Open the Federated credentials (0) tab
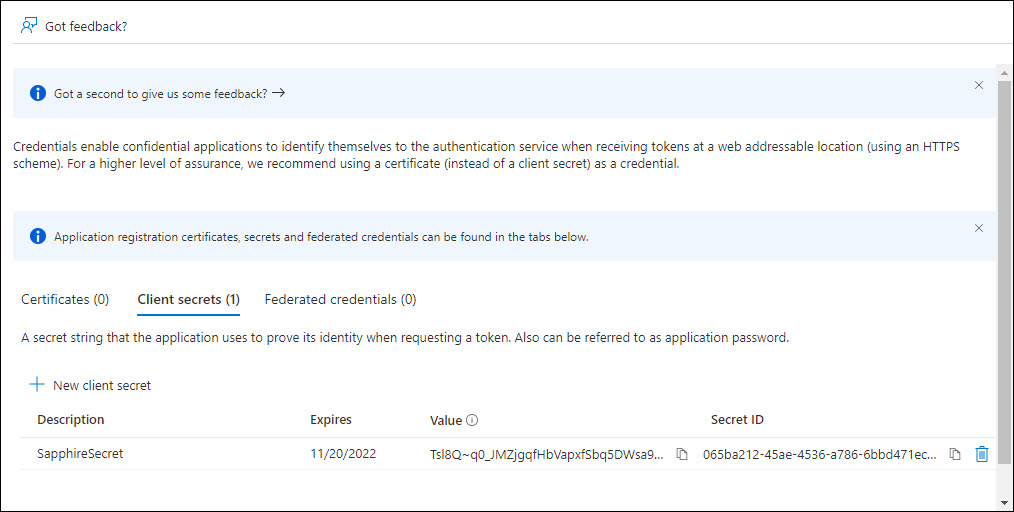Screen dimensions: 1014x512 click(x=340, y=299)
